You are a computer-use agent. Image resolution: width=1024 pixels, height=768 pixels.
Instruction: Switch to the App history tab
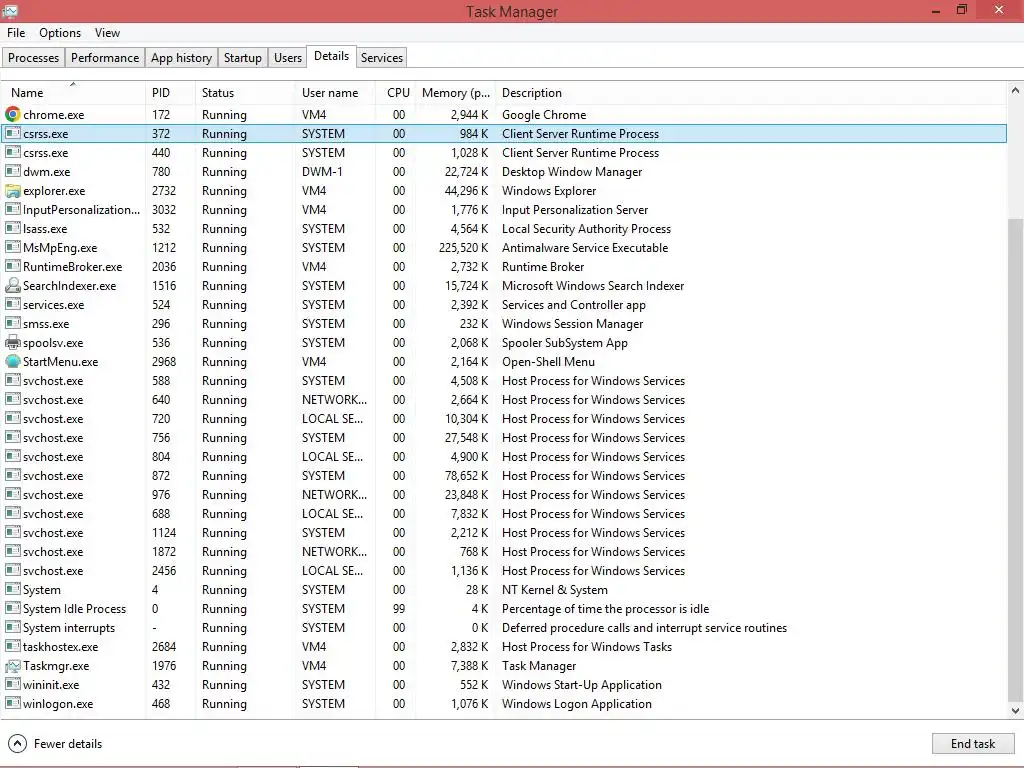click(182, 57)
